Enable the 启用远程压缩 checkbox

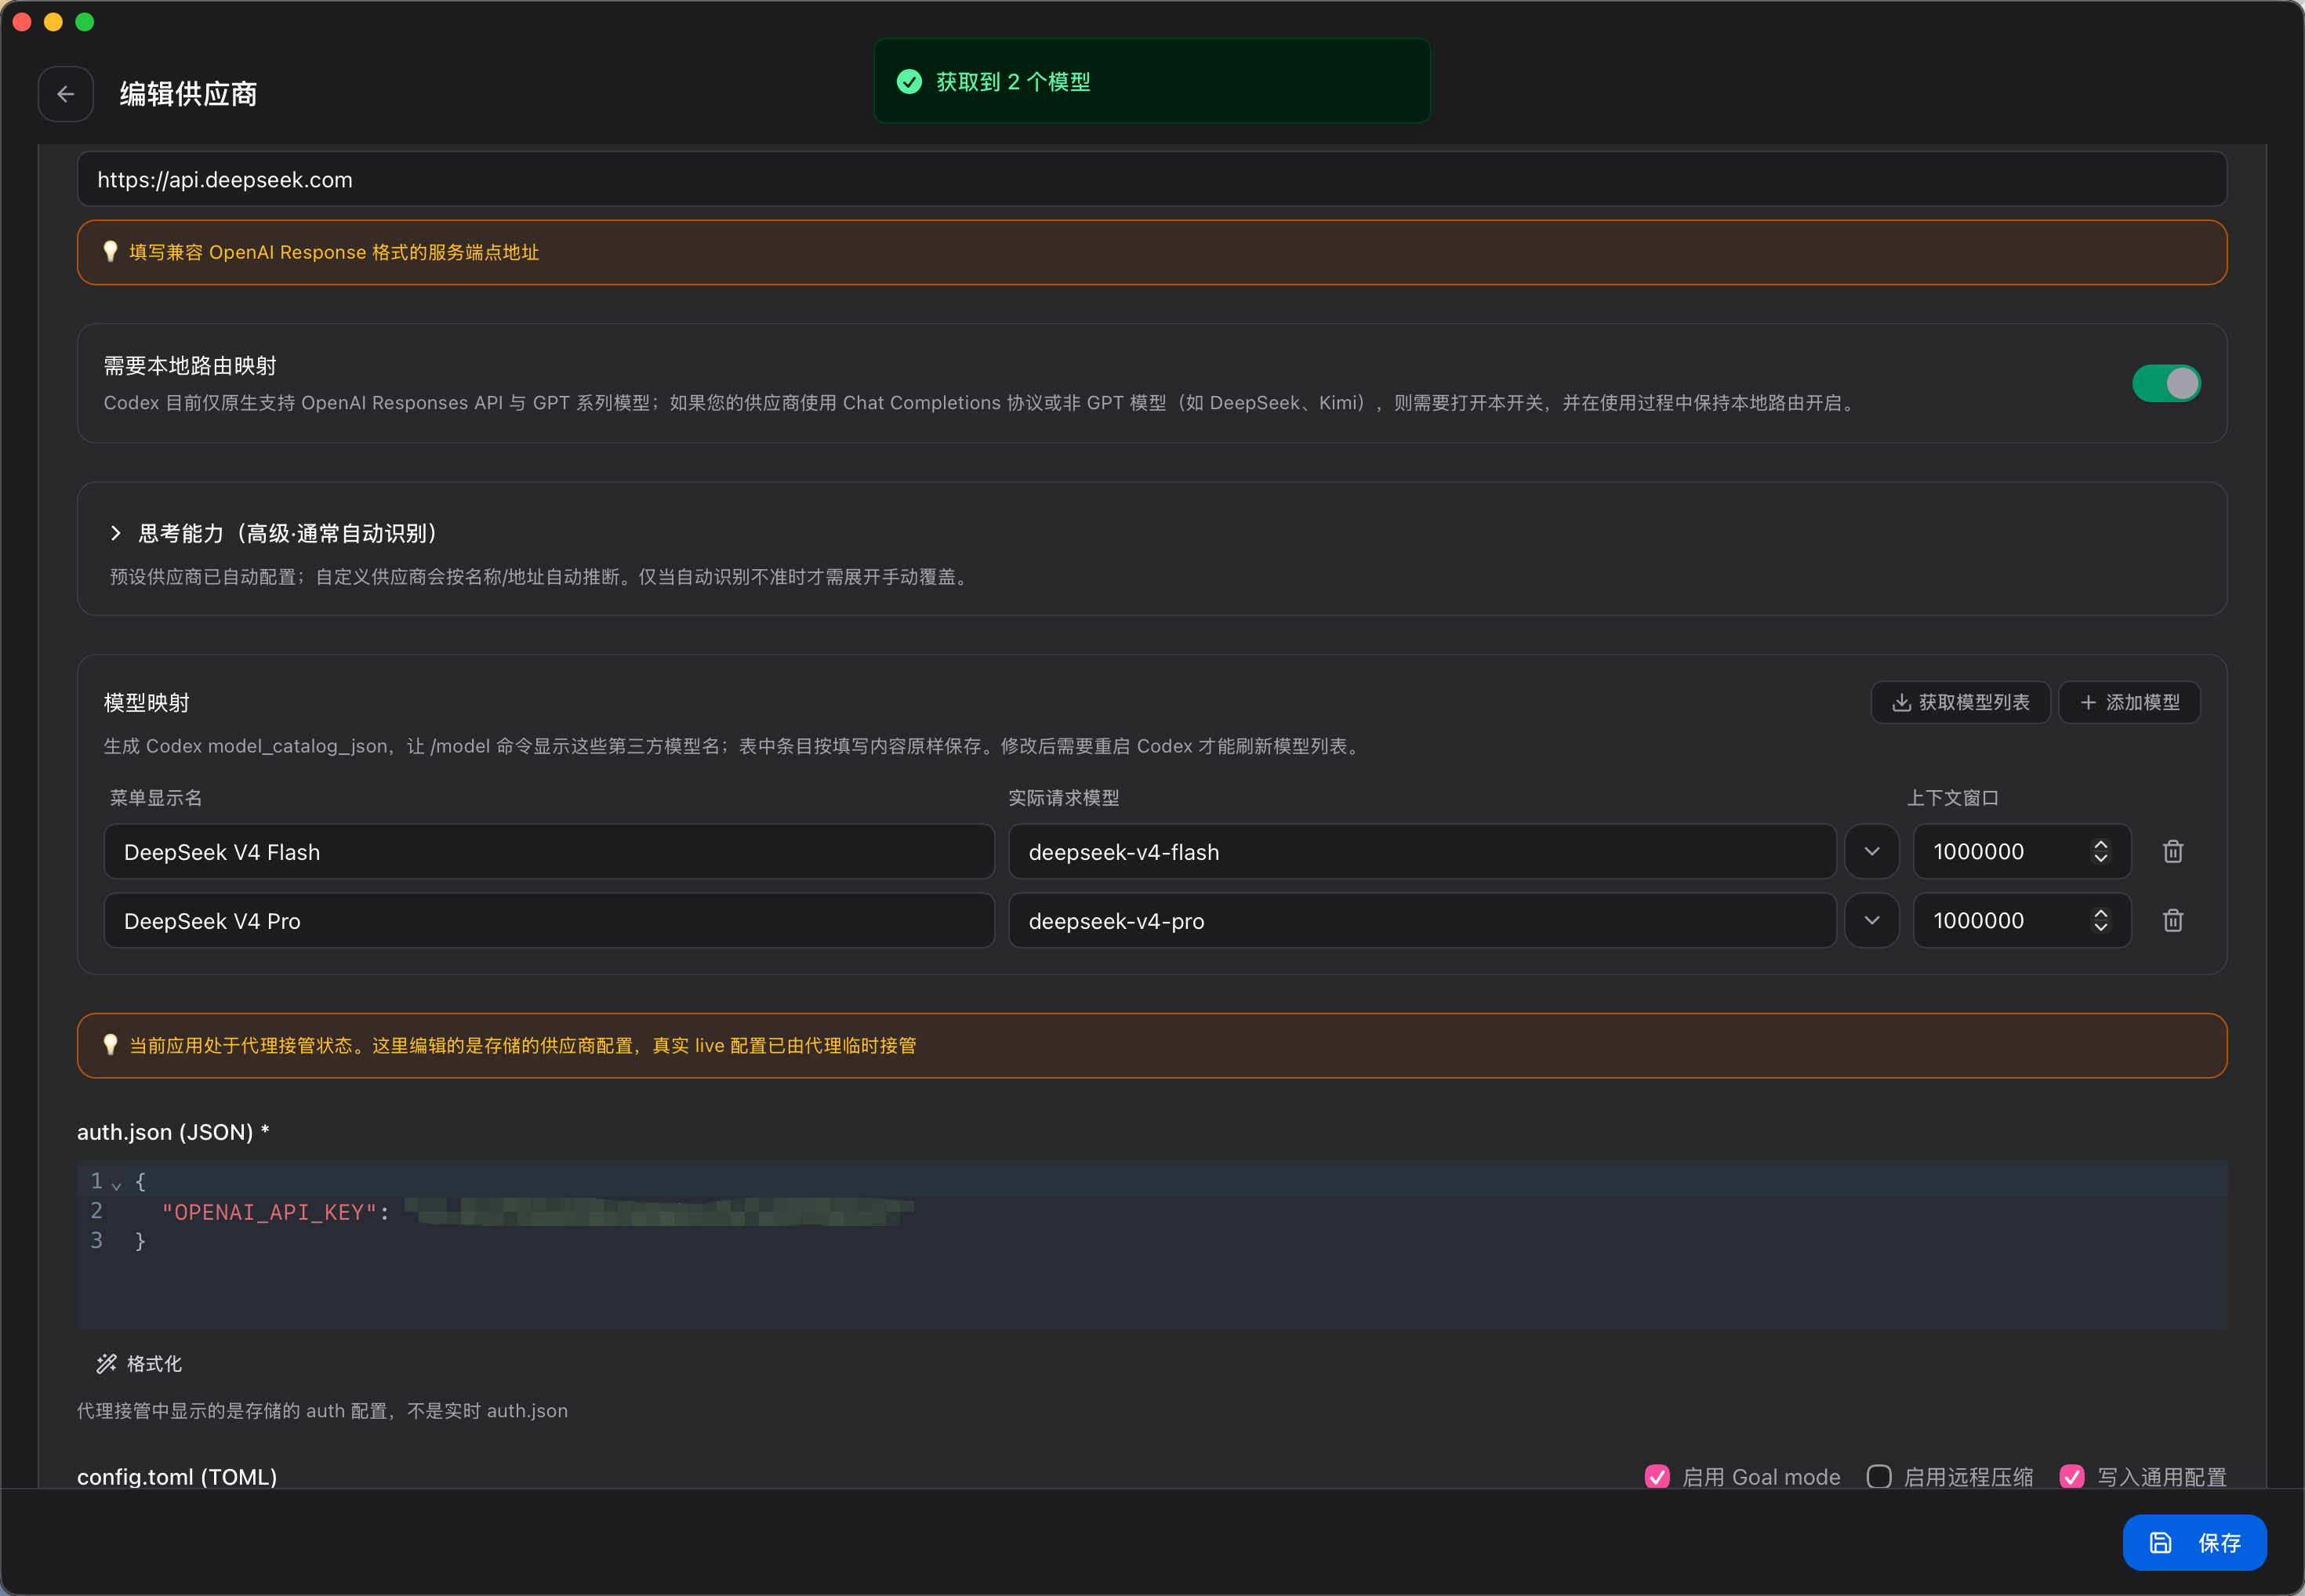coord(1879,1477)
